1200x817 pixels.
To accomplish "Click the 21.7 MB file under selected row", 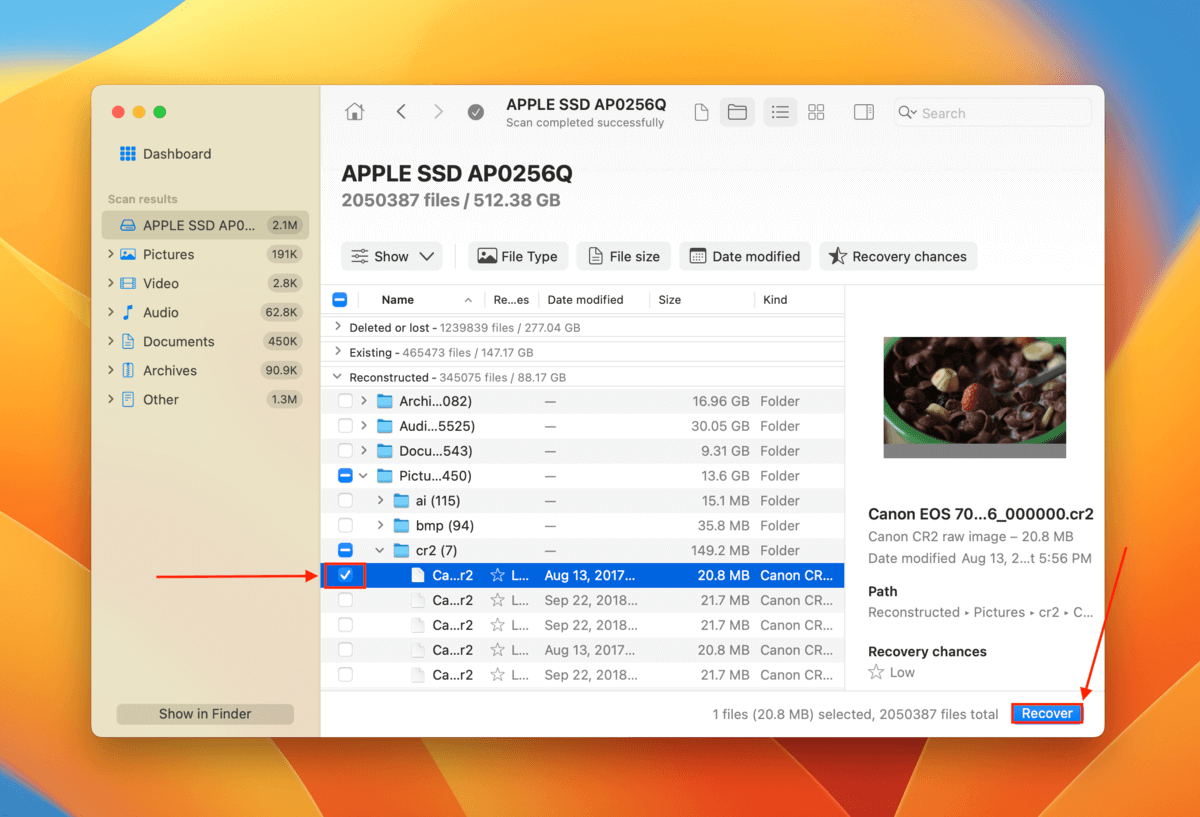I will (583, 600).
